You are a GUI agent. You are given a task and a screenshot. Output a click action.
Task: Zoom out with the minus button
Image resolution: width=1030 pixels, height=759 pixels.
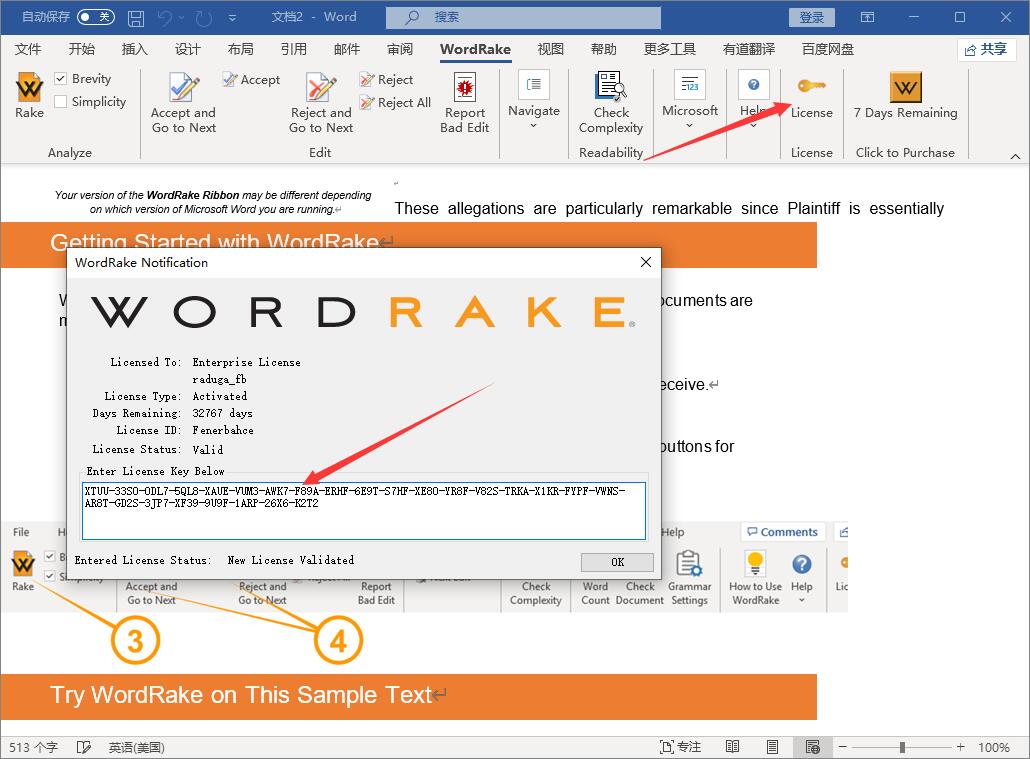coord(843,747)
